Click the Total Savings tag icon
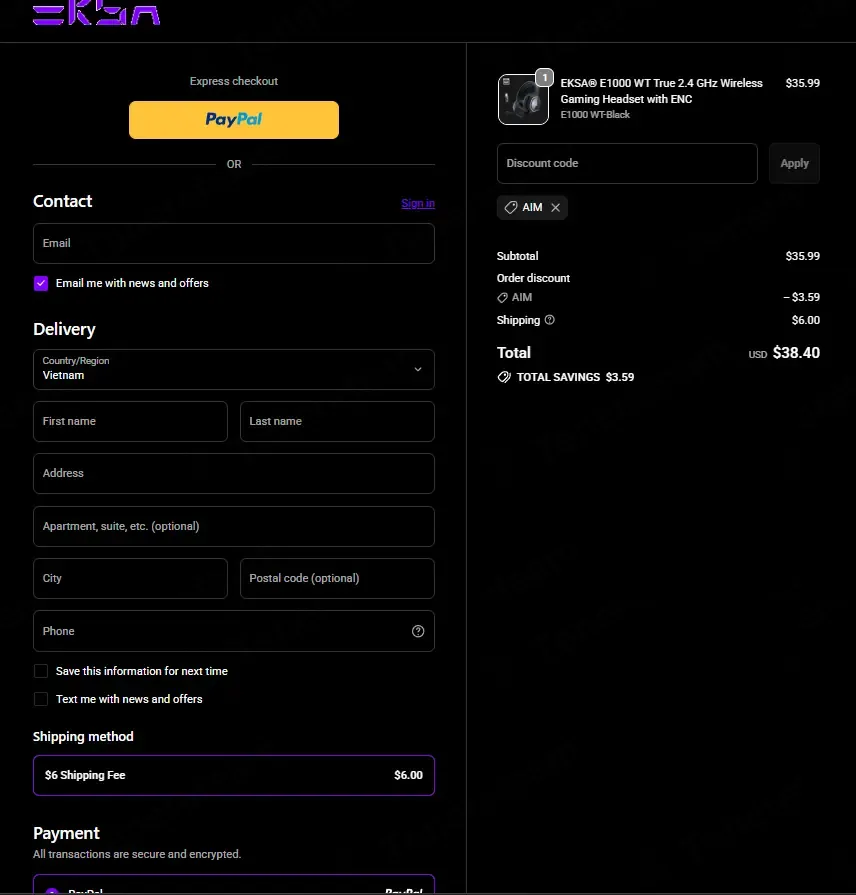The height and width of the screenshot is (895, 856). pyautogui.click(x=504, y=377)
